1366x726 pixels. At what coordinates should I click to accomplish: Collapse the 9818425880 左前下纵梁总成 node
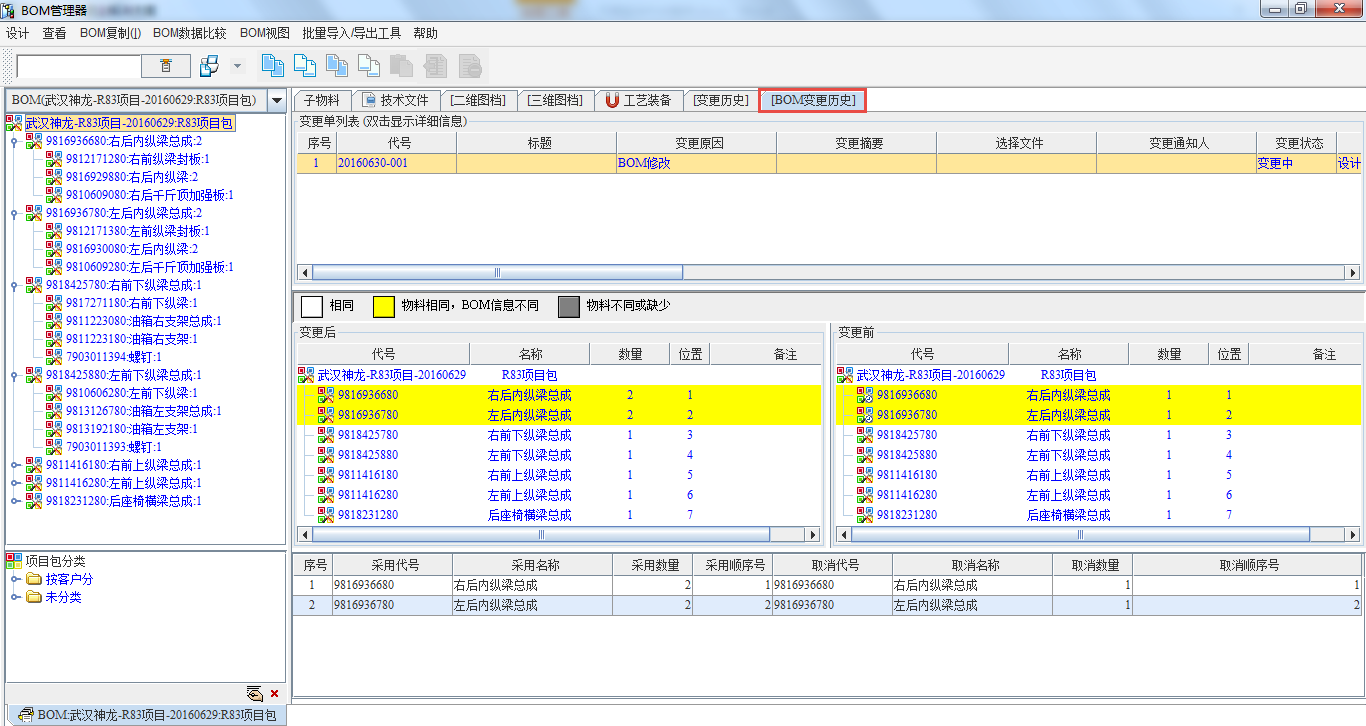click(14, 375)
